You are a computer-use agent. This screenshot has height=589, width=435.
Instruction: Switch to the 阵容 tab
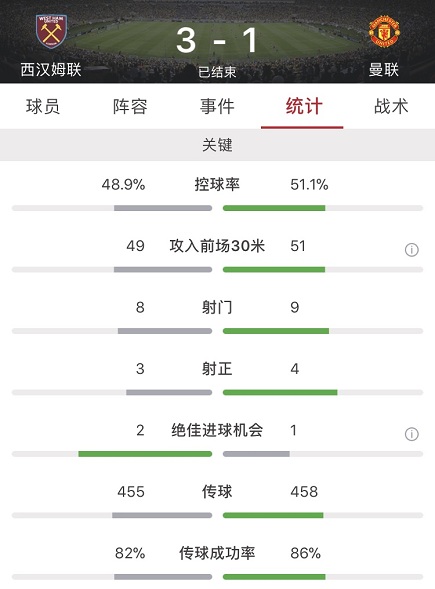(x=130, y=106)
